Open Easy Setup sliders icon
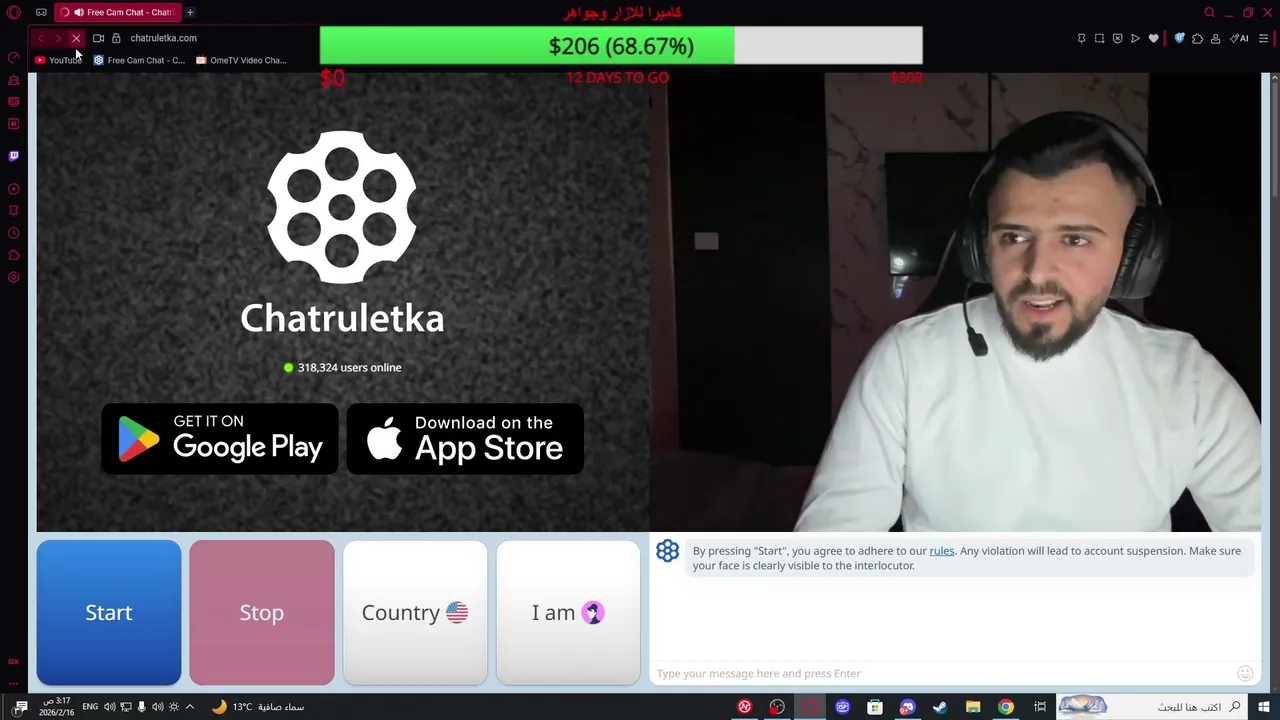 point(1264,38)
